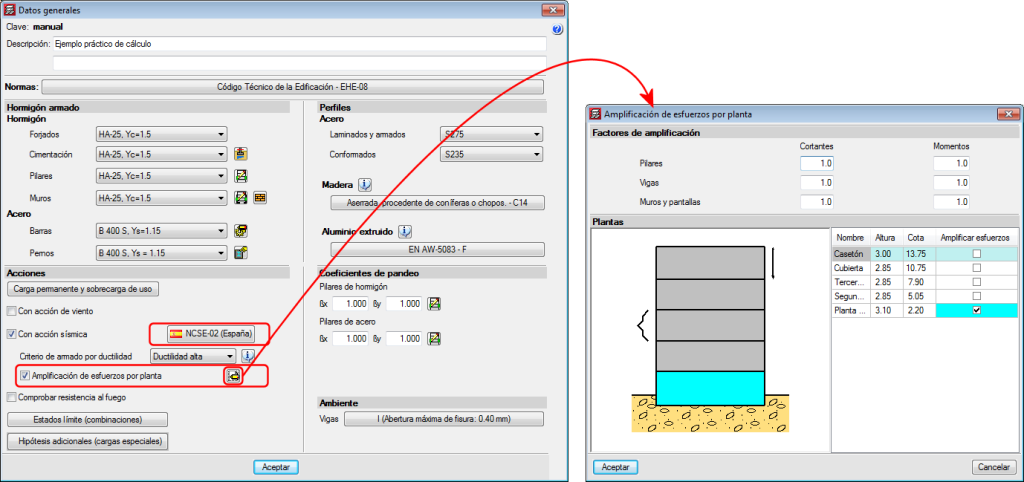The image size is (1024, 482).
Task: Click the Nombre column header
Action: (x=849, y=238)
